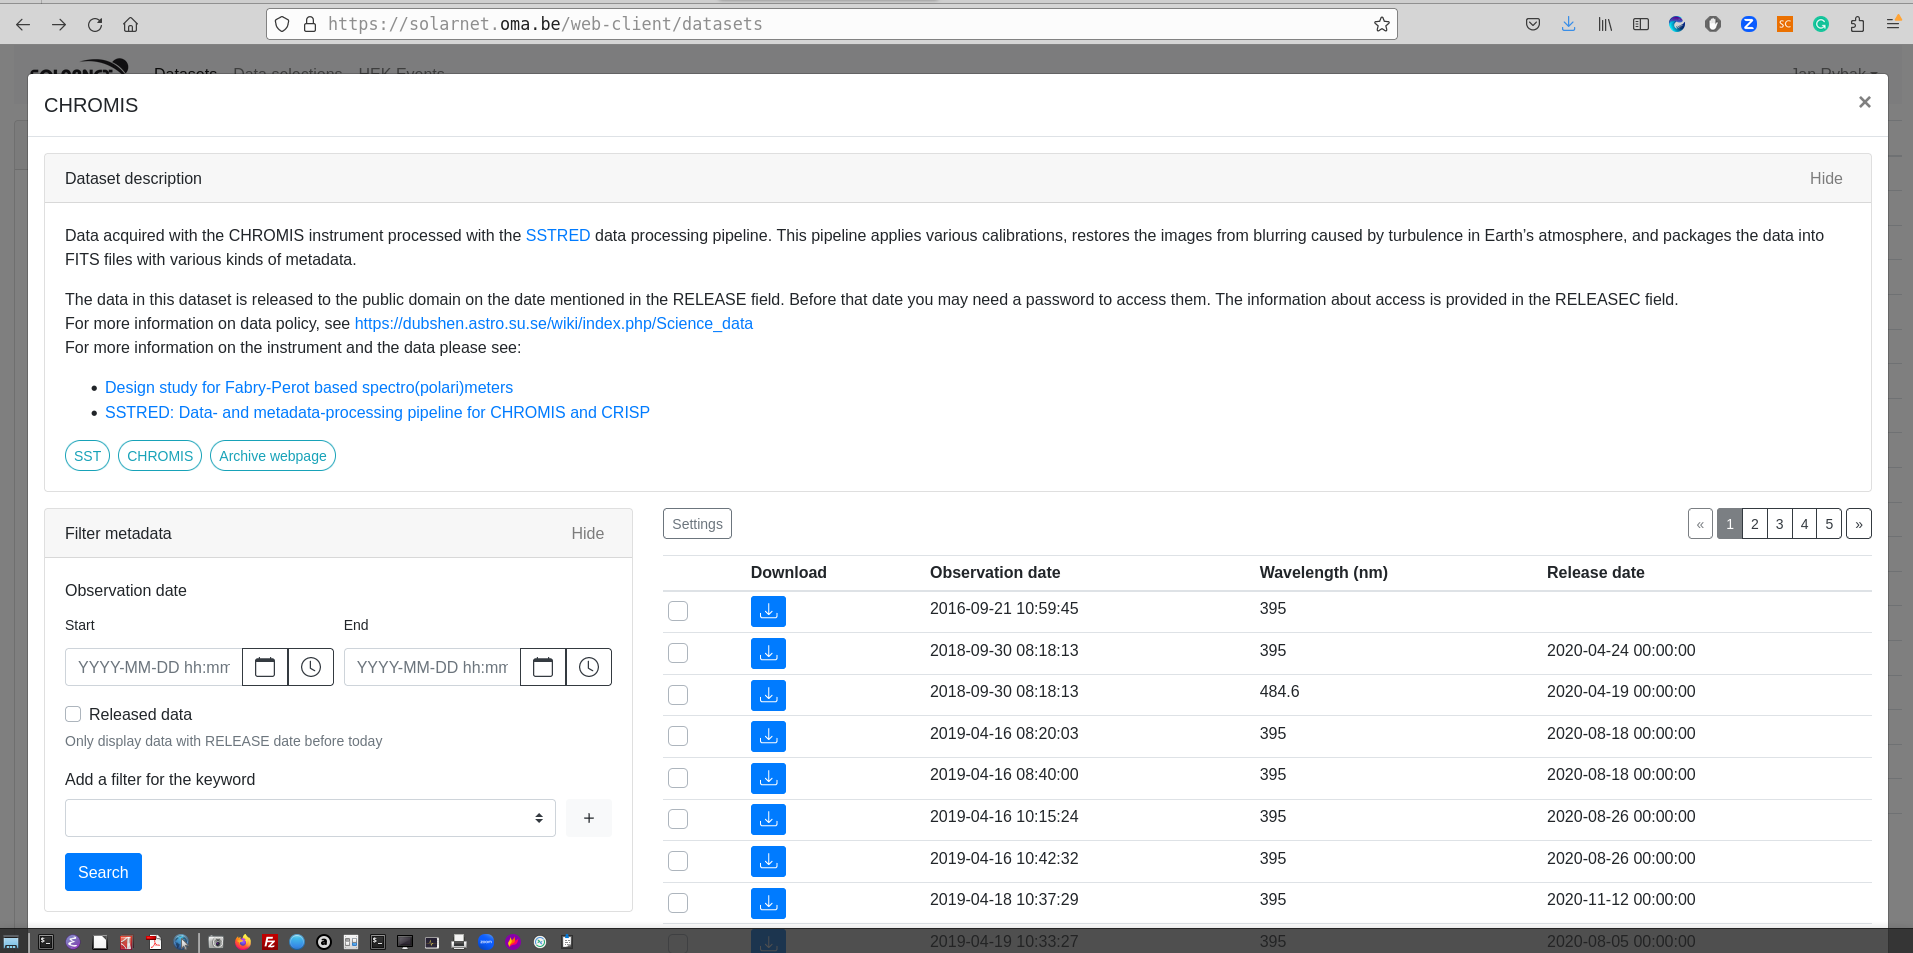
Task: Open Start date clock time picker
Action: 311,667
